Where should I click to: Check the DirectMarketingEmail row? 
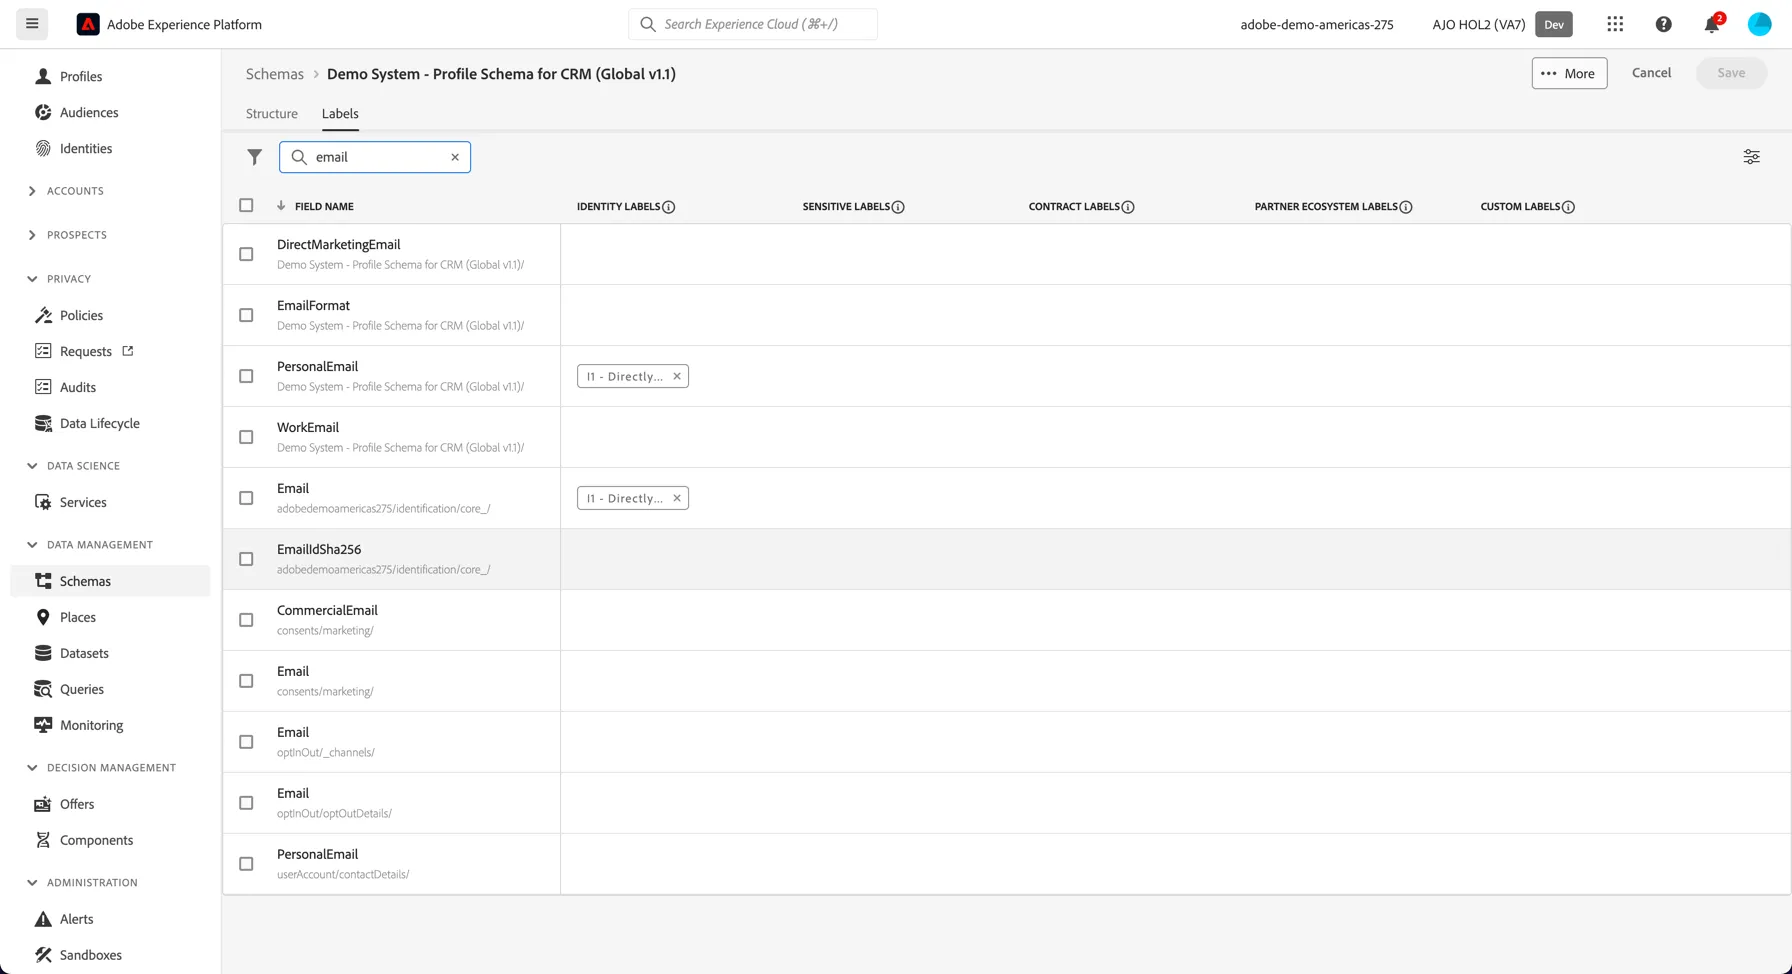click(x=246, y=254)
